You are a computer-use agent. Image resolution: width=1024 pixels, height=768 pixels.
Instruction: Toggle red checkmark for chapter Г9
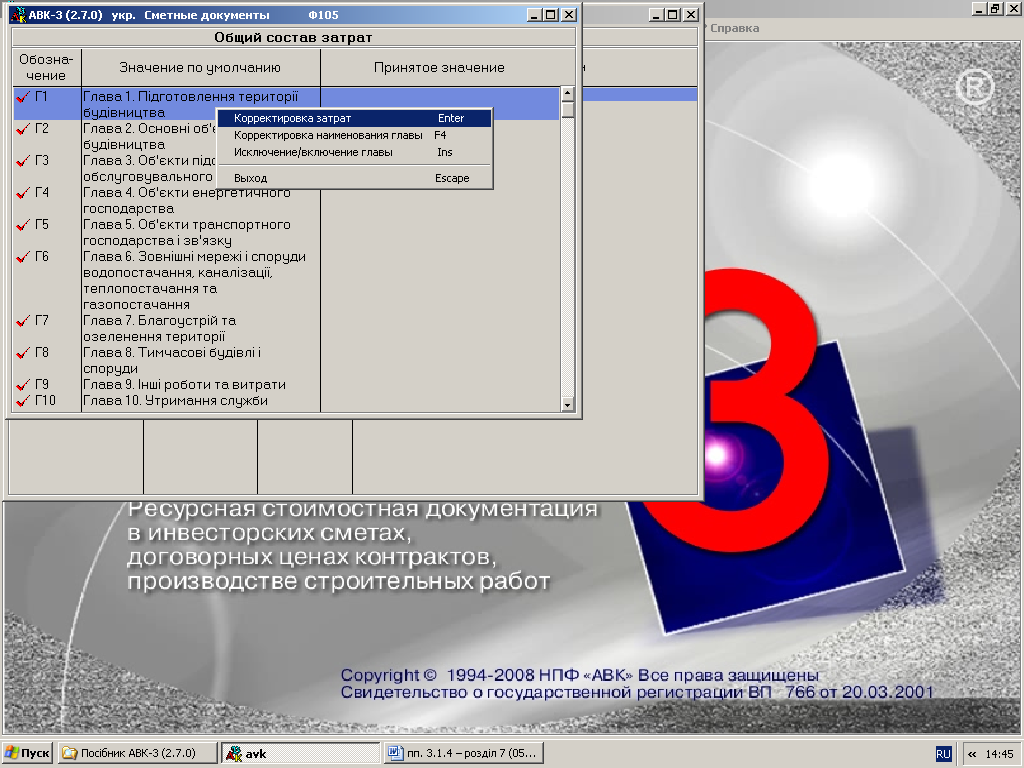24,385
